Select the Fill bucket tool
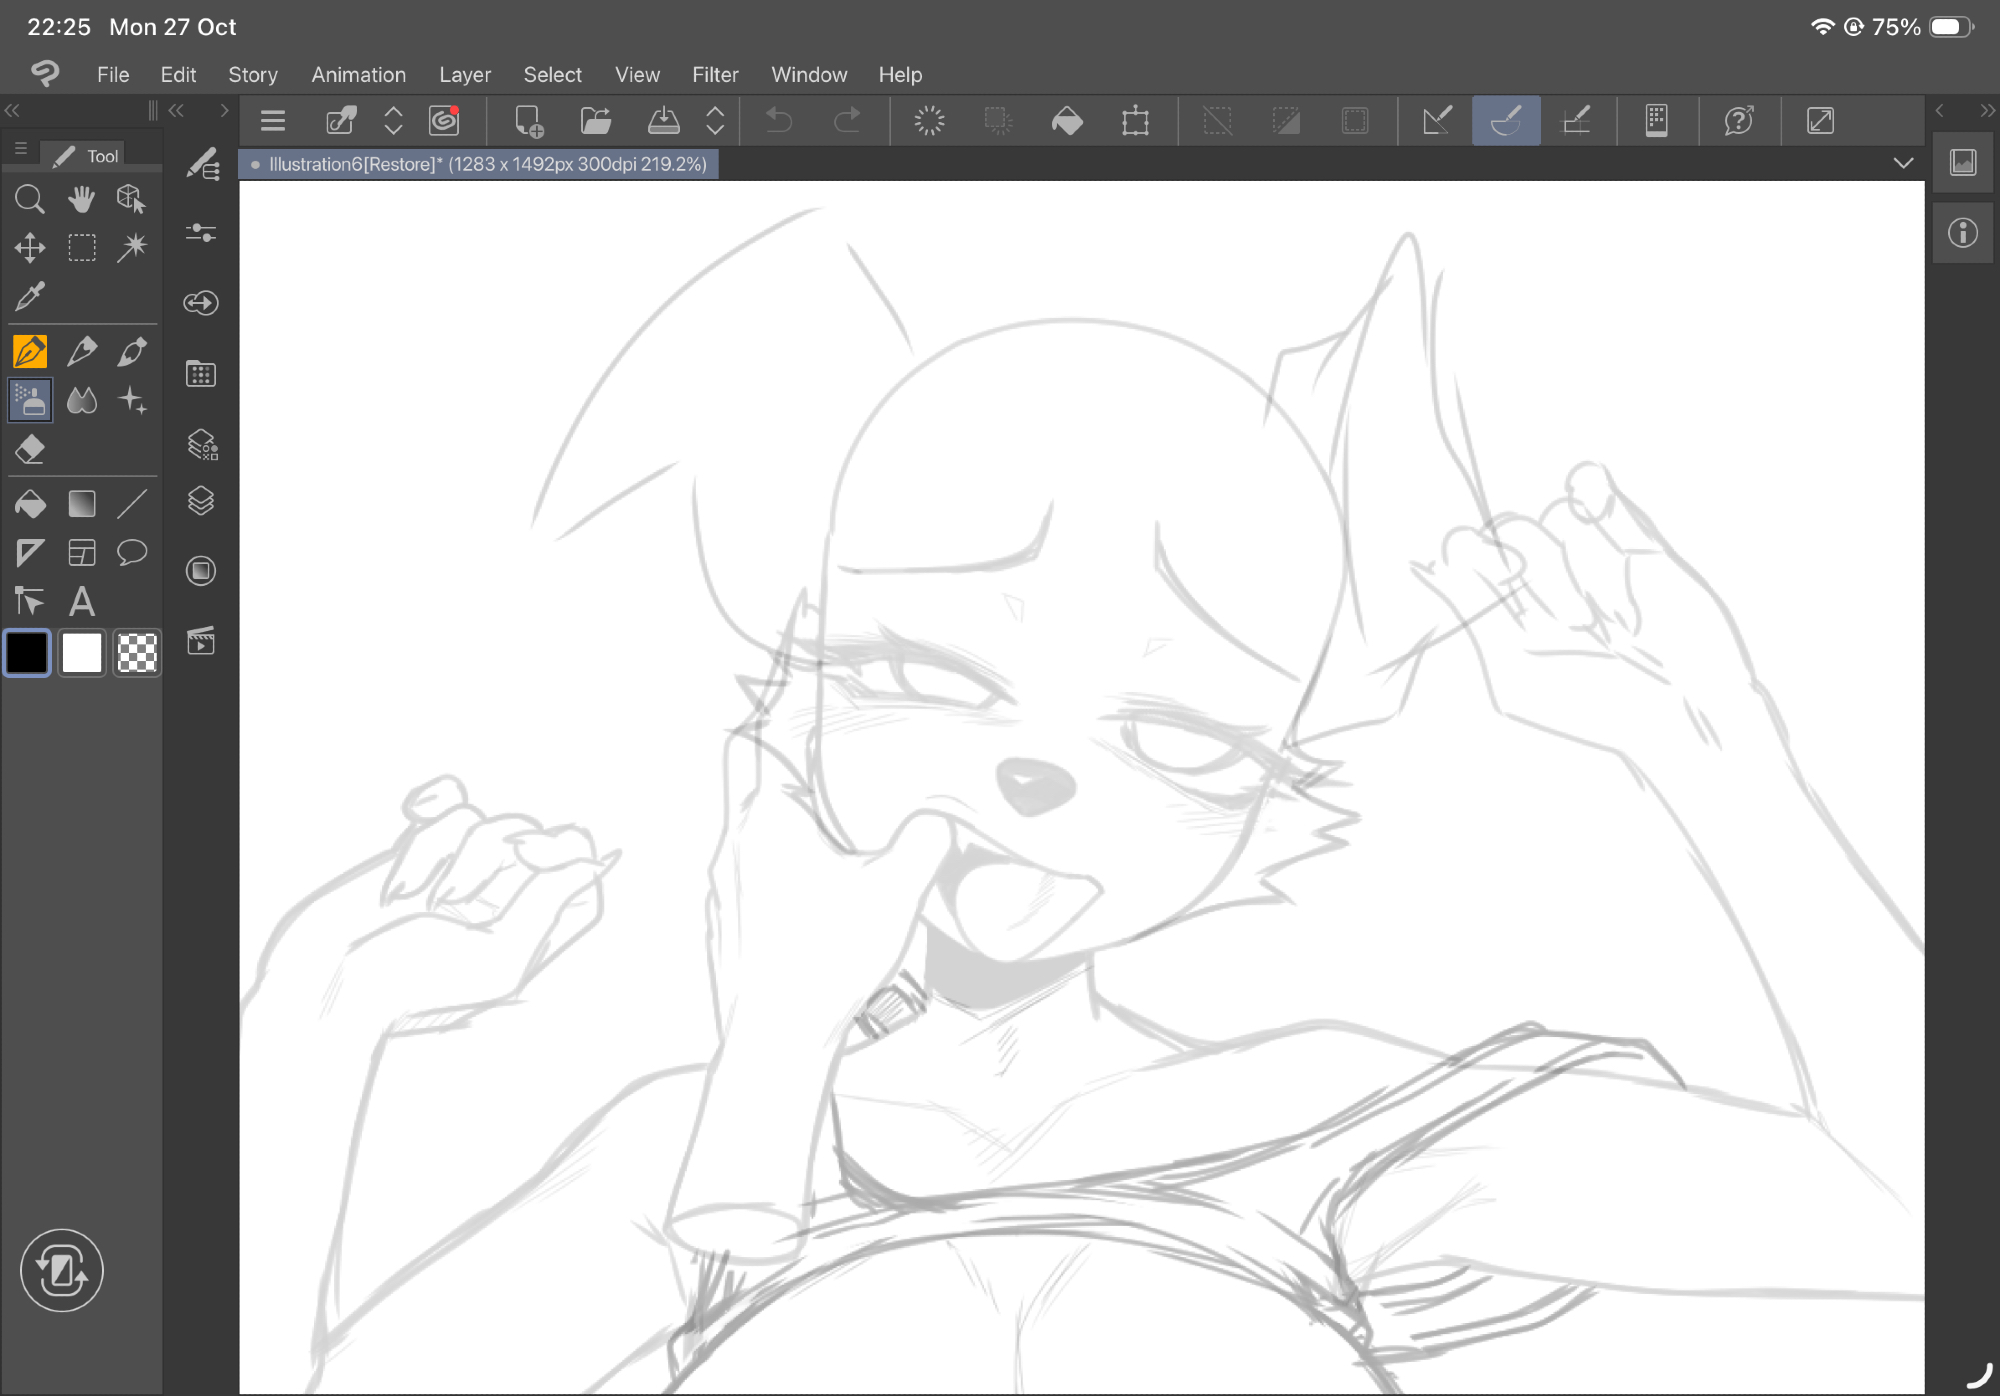 [30, 504]
